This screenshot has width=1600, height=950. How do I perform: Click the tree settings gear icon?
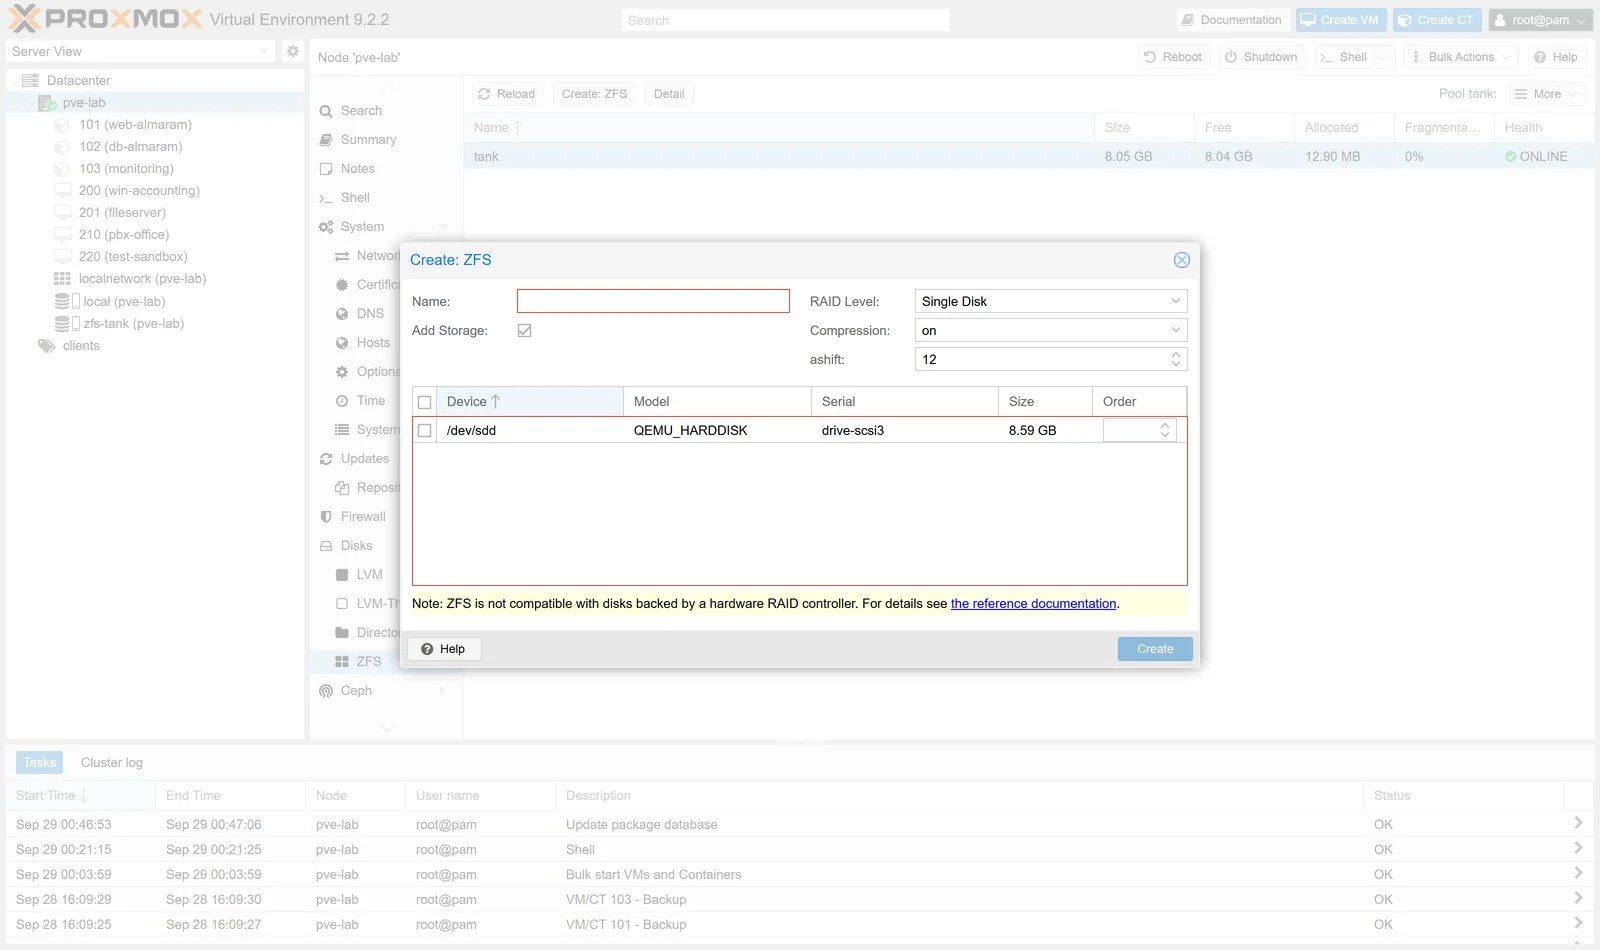click(x=293, y=51)
